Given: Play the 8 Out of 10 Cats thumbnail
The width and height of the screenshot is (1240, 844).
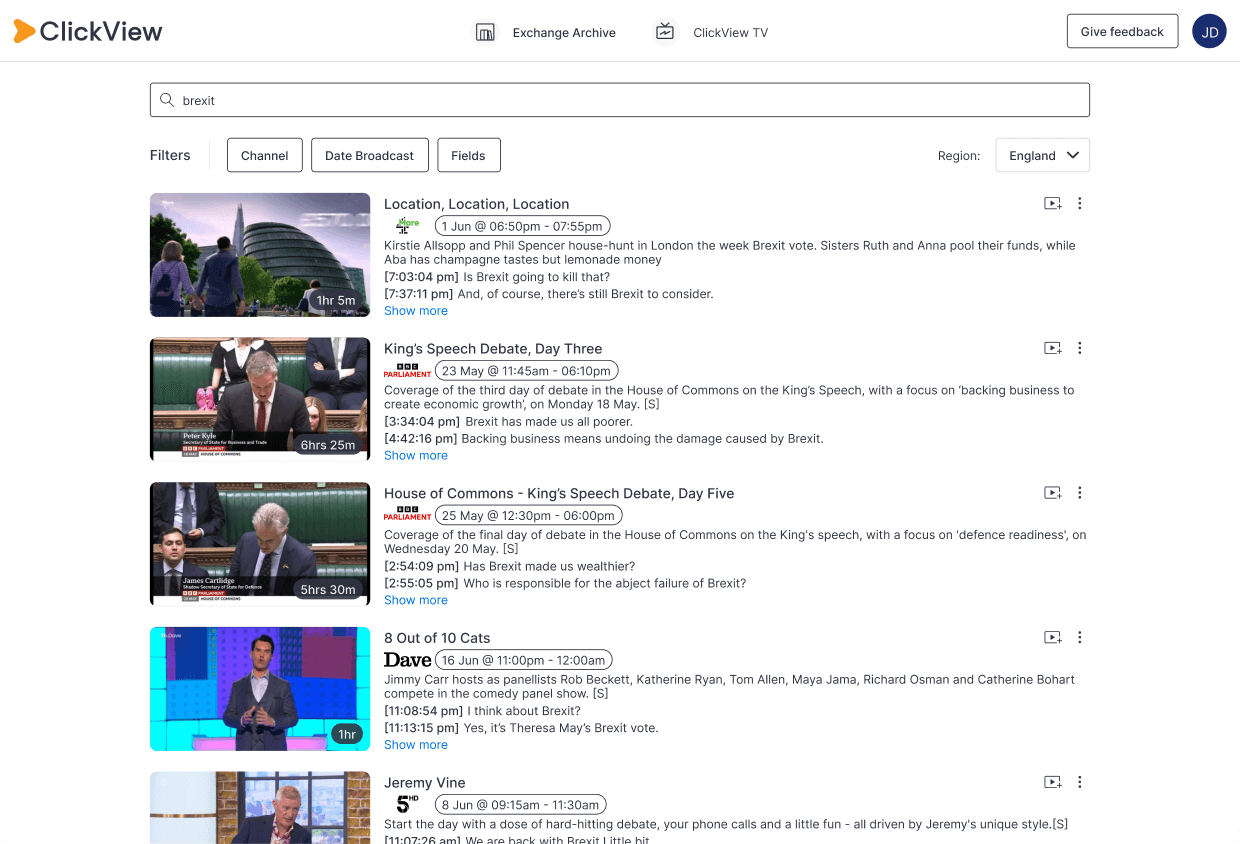Looking at the screenshot, I should pyautogui.click(x=260, y=689).
